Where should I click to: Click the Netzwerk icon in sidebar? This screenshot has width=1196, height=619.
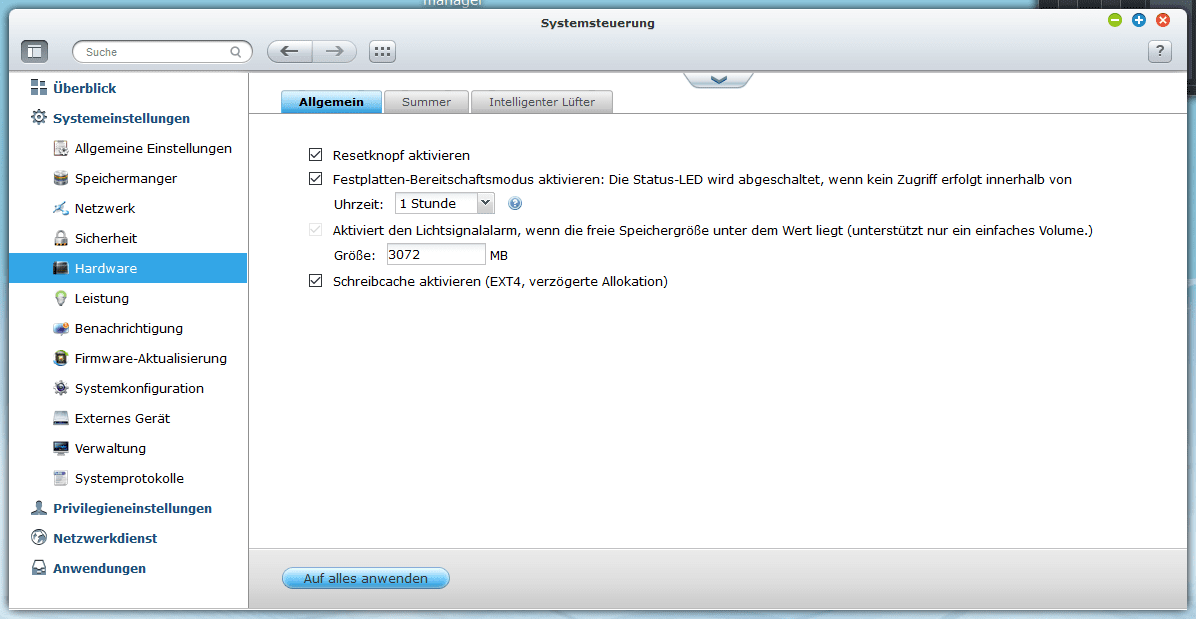tap(61, 208)
